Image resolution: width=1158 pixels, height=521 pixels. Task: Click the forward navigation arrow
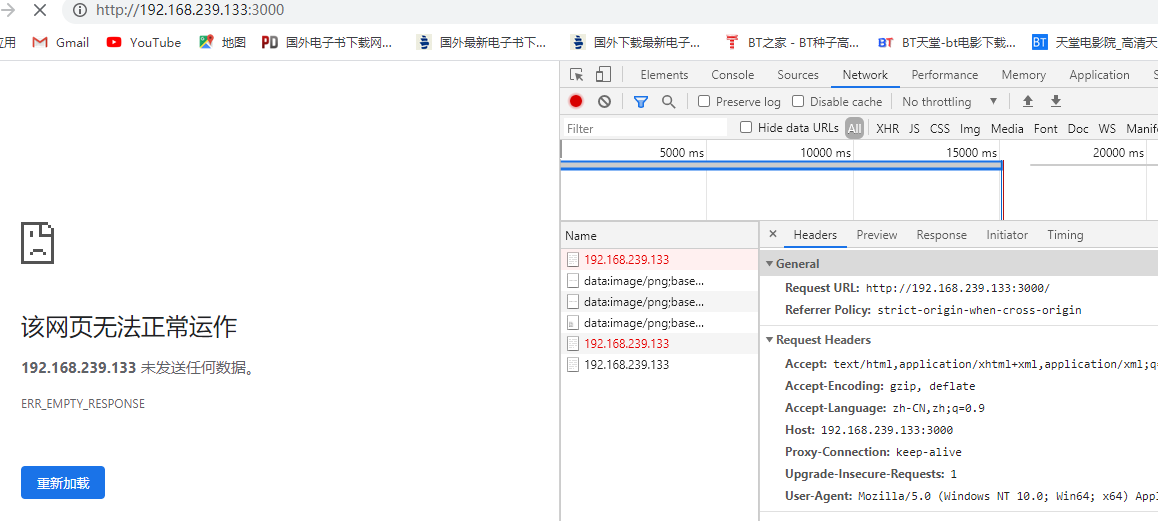[10, 10]
